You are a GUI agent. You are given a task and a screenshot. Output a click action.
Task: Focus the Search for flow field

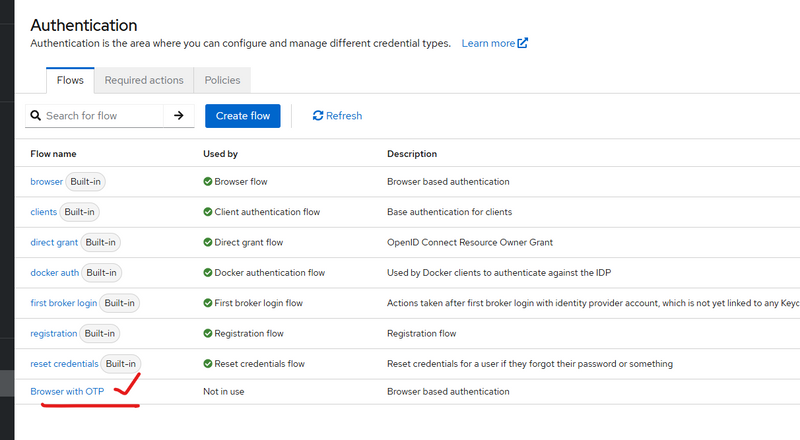pos(100,116)
